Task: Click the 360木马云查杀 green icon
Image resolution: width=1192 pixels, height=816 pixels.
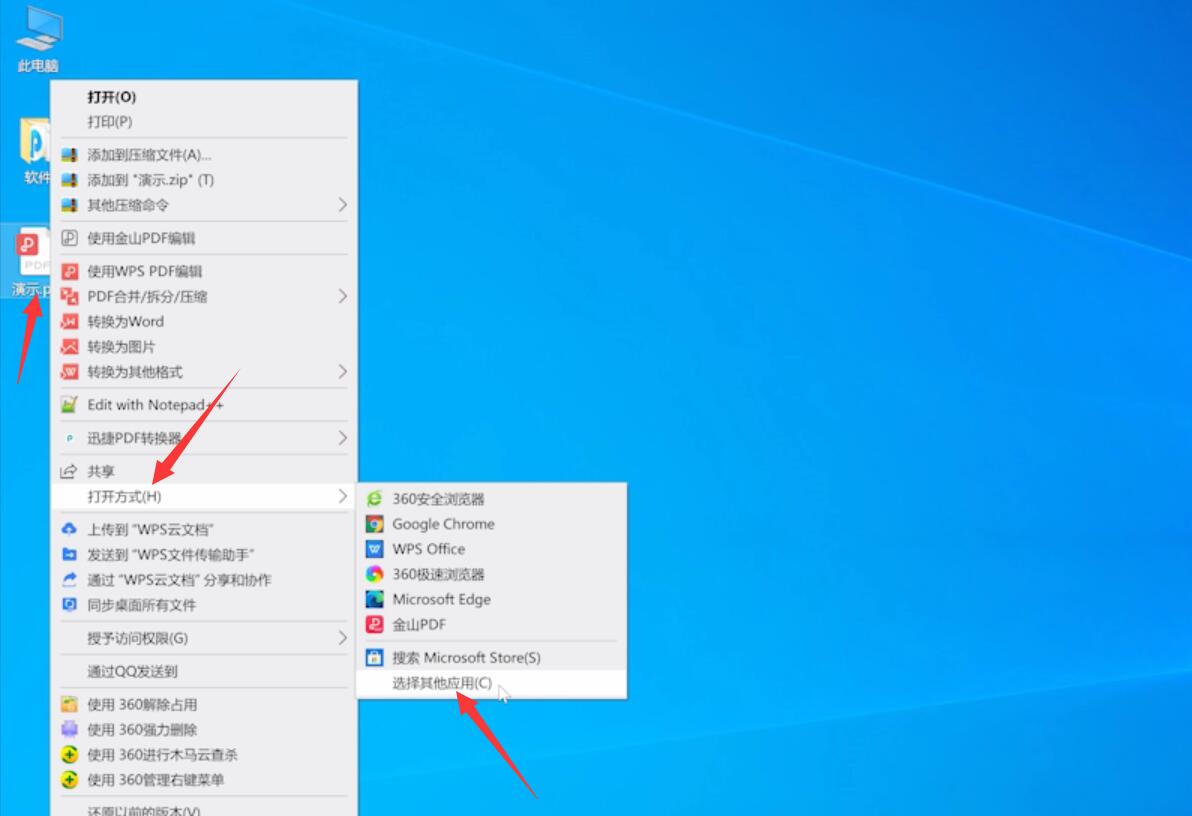Action: tap(69, 754)
